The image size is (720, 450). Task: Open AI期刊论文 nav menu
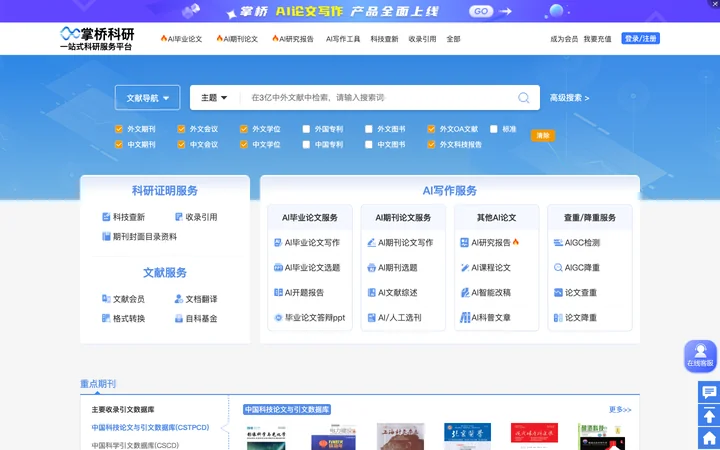point(237,39)
